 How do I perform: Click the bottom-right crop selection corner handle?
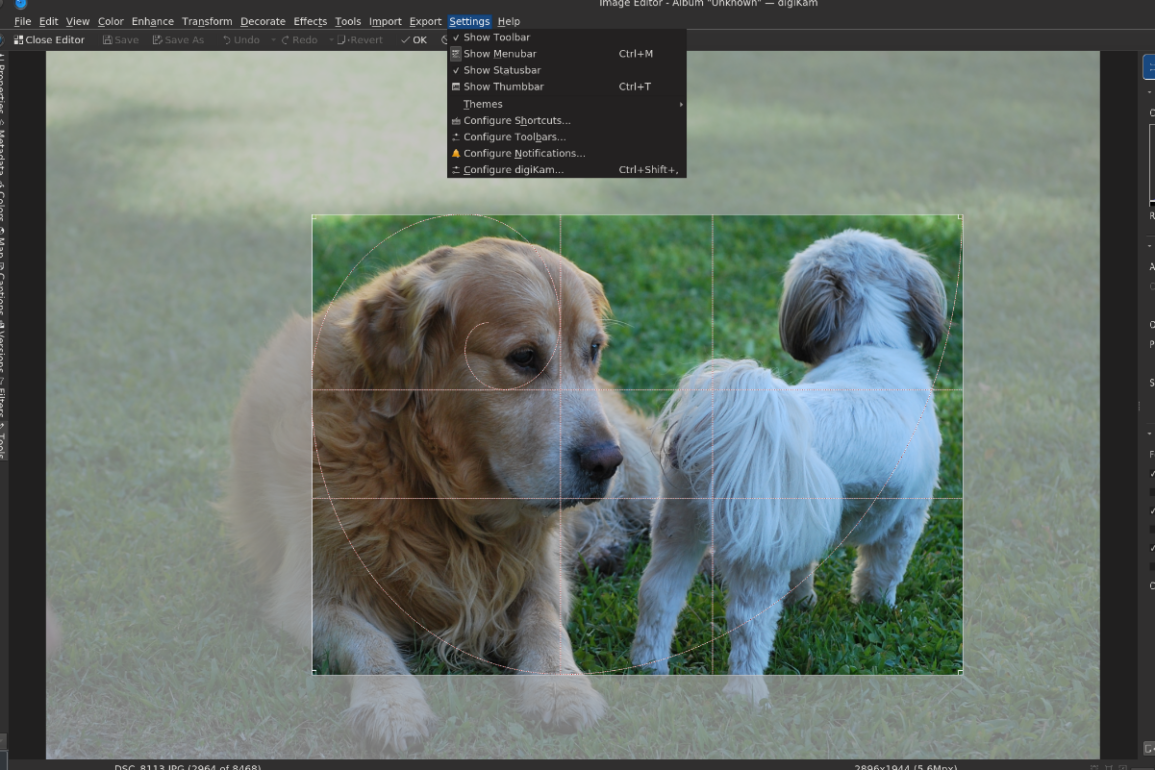(x=960, y=672)
